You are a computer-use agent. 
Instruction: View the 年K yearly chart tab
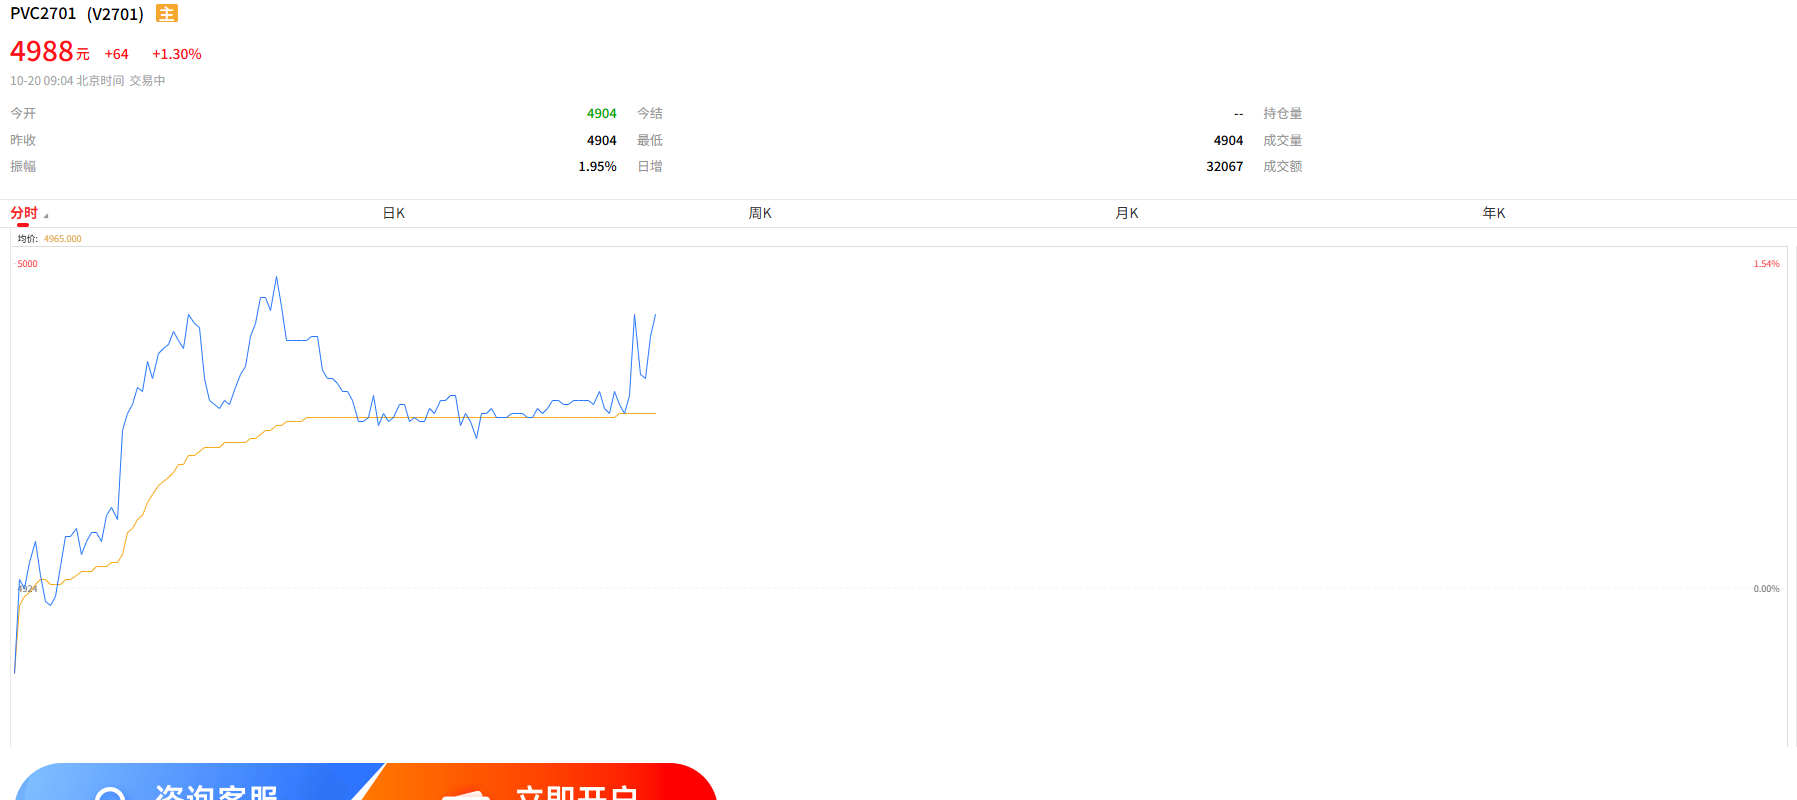(1494, 213)
